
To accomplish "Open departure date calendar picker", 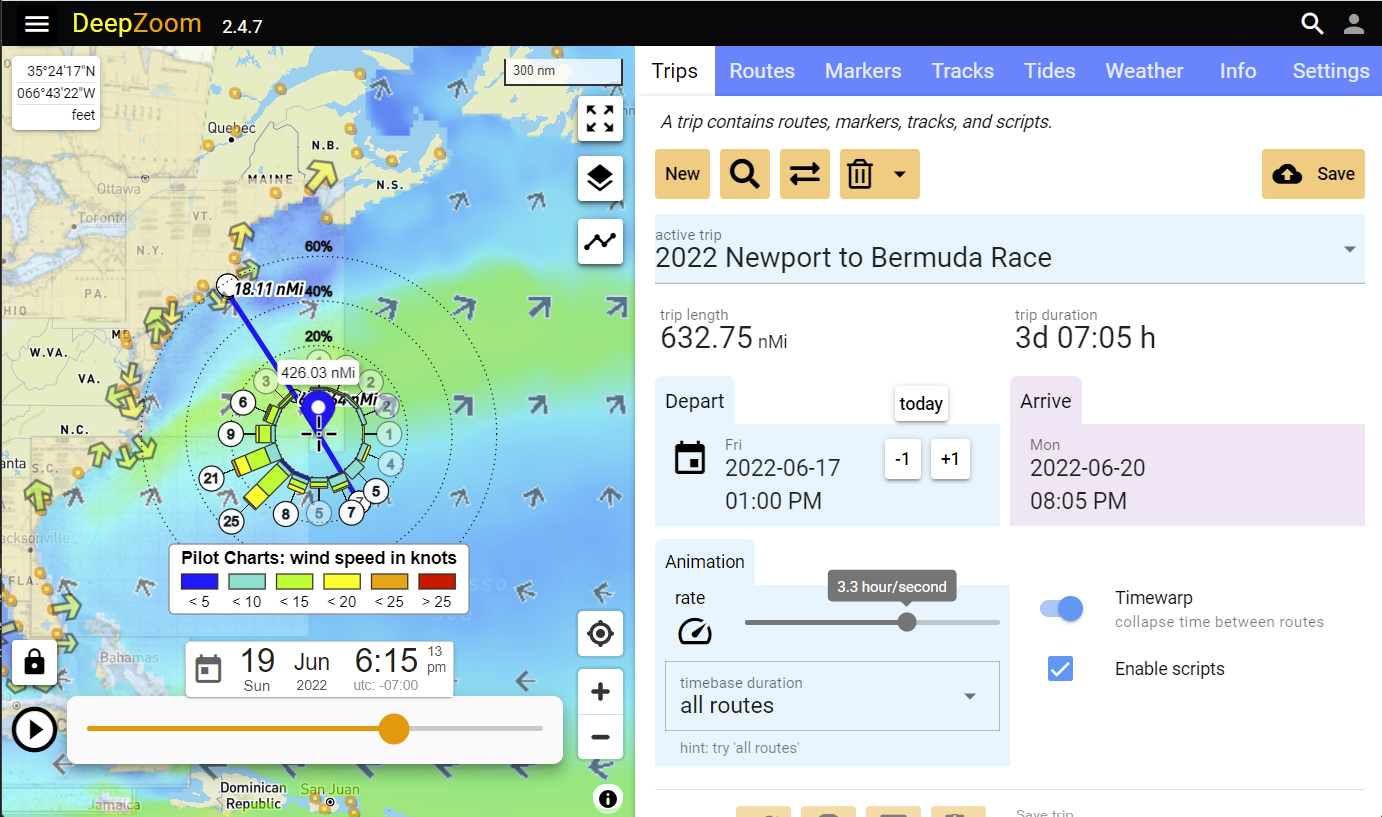I will (x=690, y=459).
